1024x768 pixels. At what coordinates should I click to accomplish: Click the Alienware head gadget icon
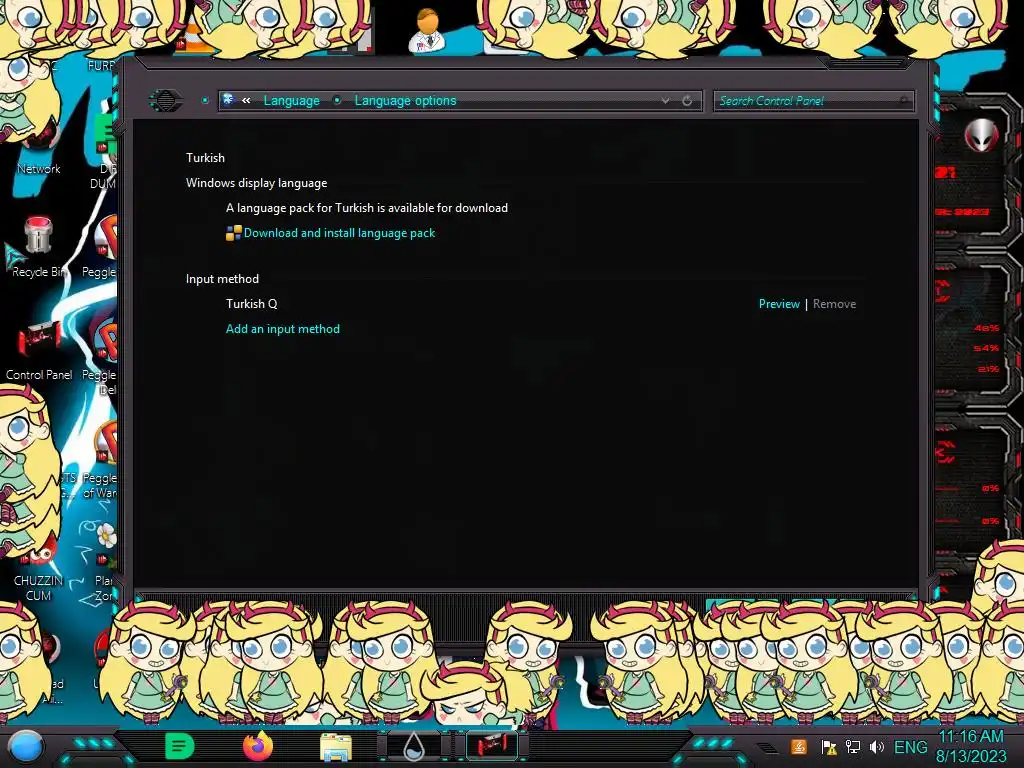(x=981, y=136)
